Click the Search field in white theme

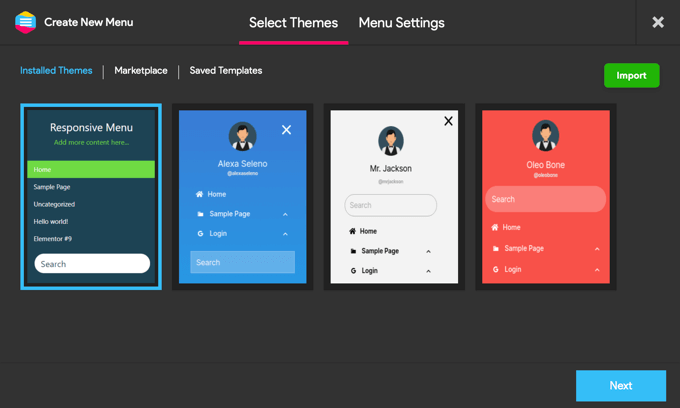390,205
